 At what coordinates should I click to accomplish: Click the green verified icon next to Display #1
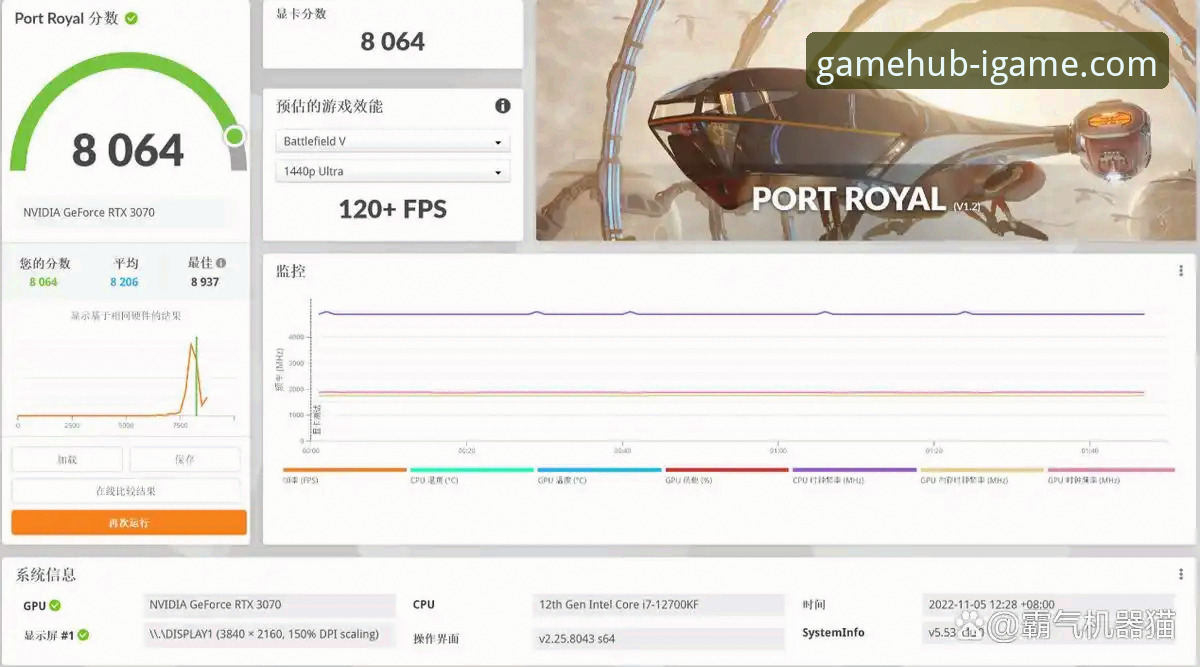[84, 635]
